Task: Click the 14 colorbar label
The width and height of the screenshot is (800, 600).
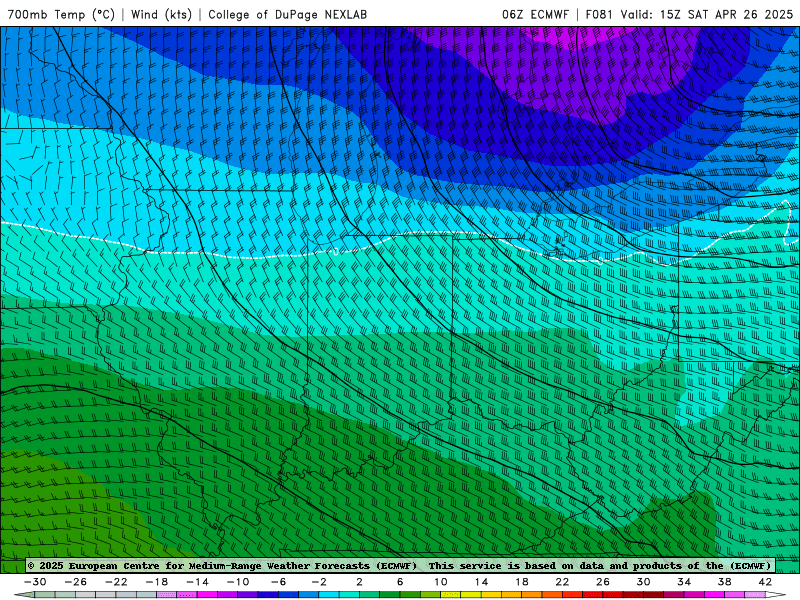Action: (x=481, y=582)
